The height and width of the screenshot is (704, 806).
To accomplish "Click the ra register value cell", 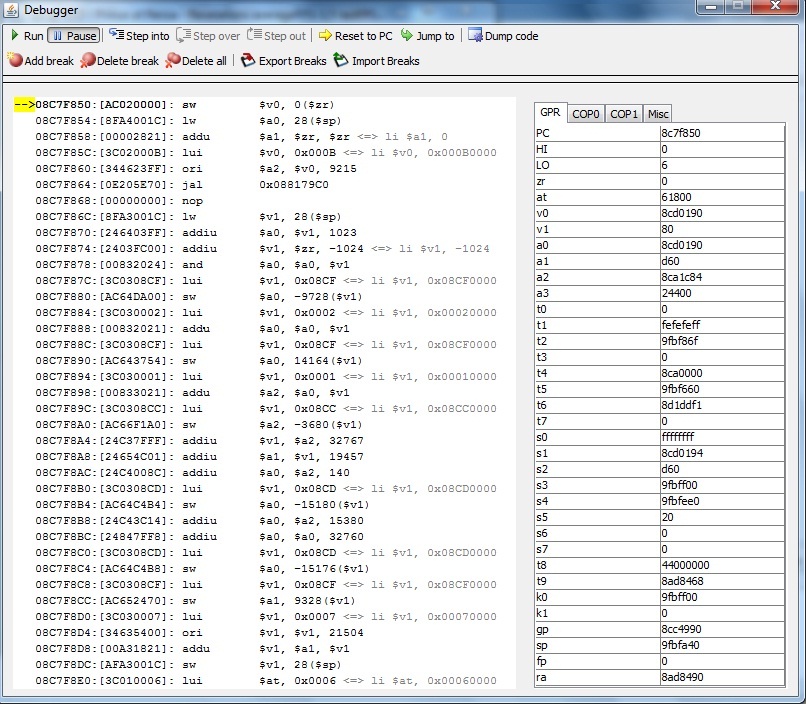I will pos(721,677).
